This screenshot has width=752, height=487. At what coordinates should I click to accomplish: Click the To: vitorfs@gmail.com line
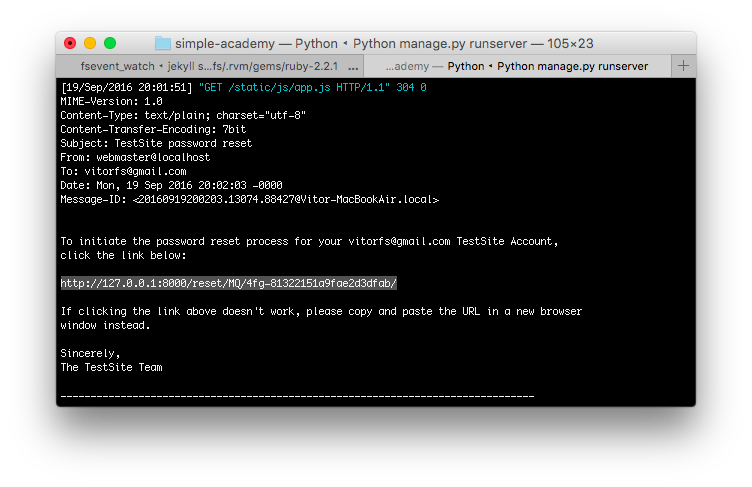(x=123, y=171)
